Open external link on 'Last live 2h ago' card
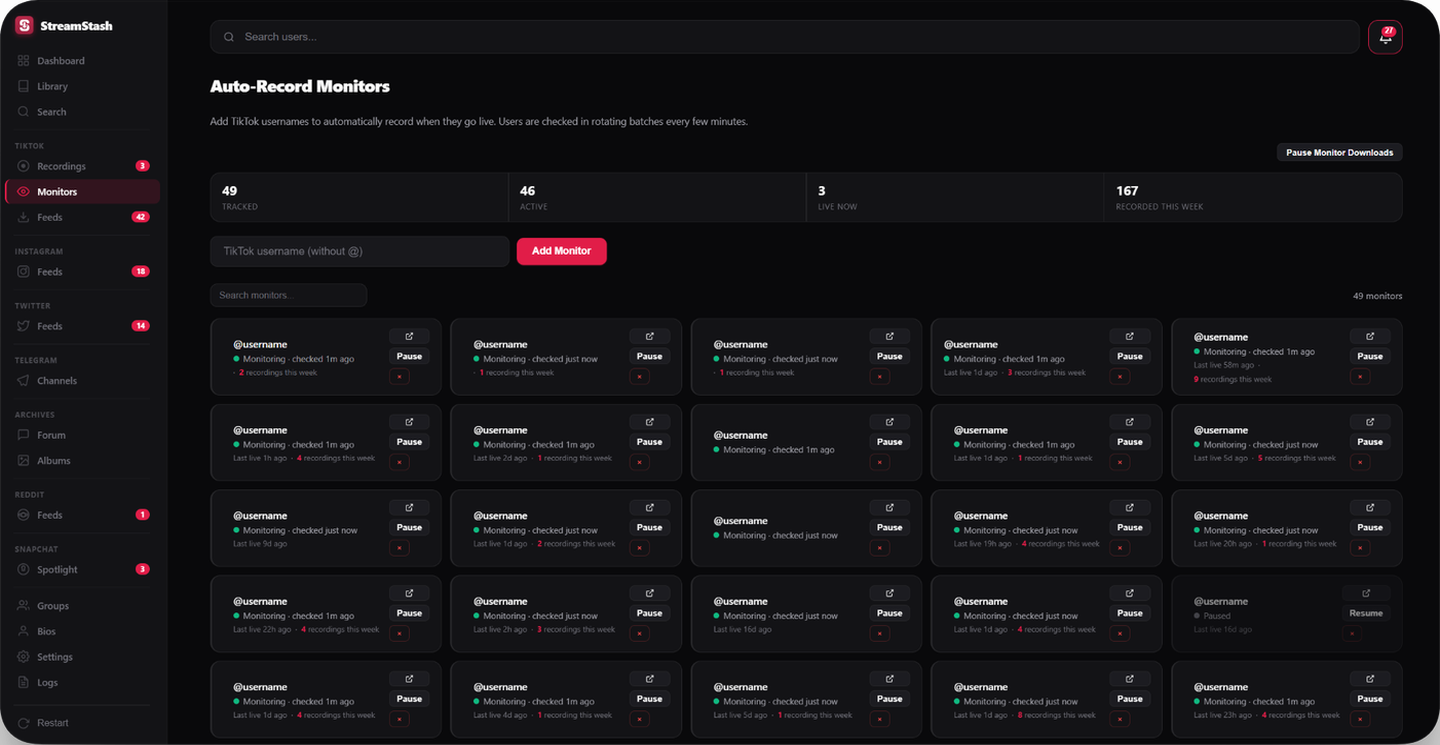The height and width of the screenshot is (745, 1440). [x=650, y=593]
